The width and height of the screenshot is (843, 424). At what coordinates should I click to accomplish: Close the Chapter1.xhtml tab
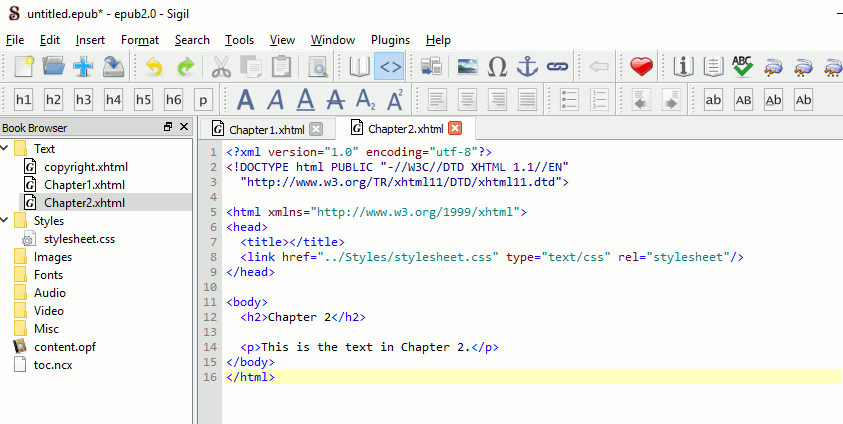click(x=316, y=130)
